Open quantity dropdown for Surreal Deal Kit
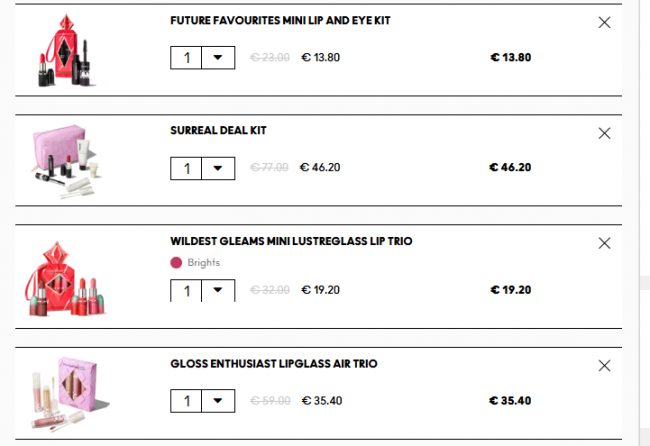The height and width of the screenshot is (446, 650). coord(217,167)
